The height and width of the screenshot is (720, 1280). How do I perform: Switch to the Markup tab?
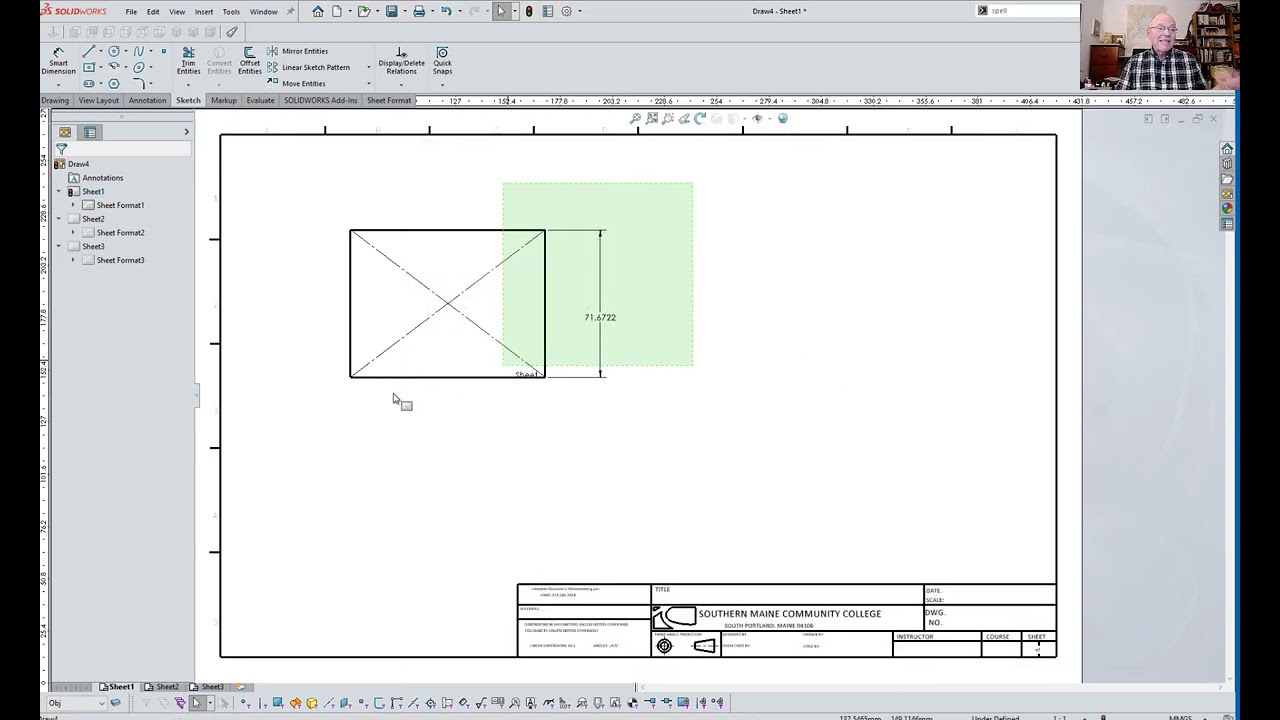click(224, 100)
